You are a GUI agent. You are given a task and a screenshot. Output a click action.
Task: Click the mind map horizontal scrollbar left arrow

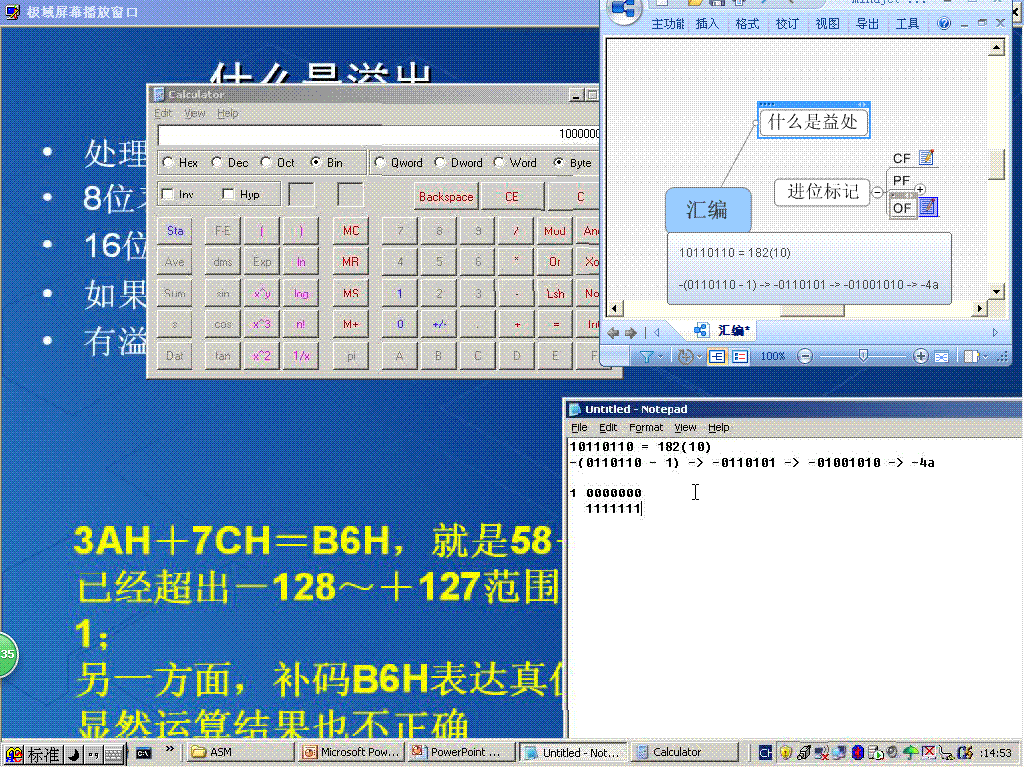[615, 308]
